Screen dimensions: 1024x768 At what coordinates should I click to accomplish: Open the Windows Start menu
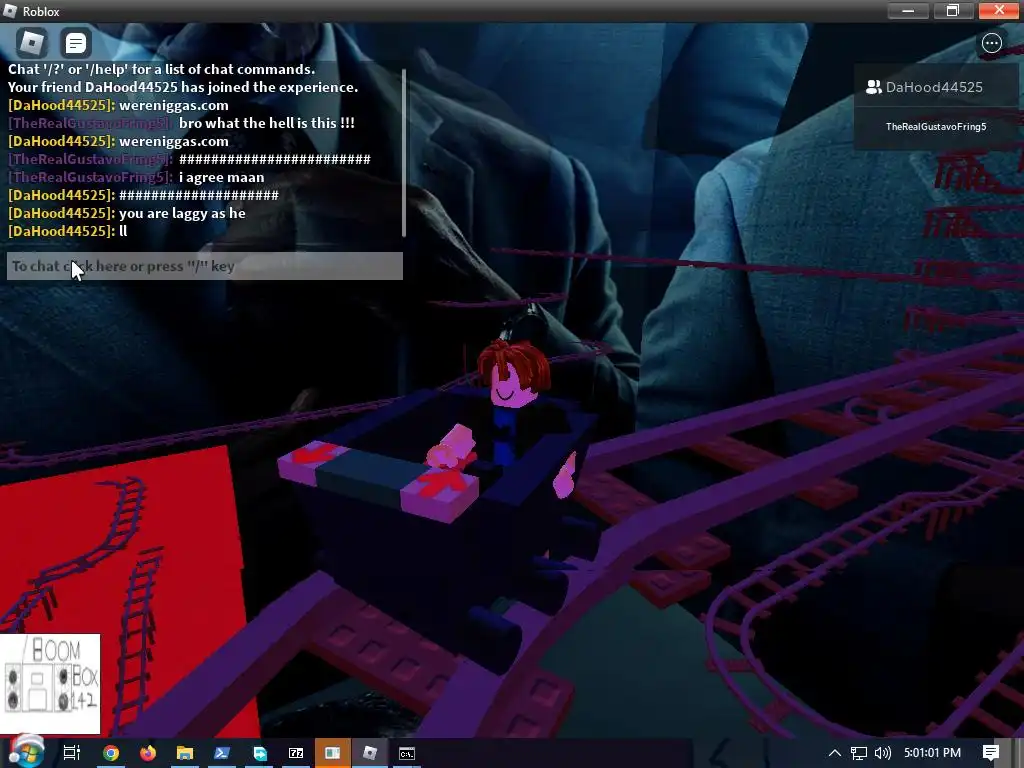click(x=26, y=752)
